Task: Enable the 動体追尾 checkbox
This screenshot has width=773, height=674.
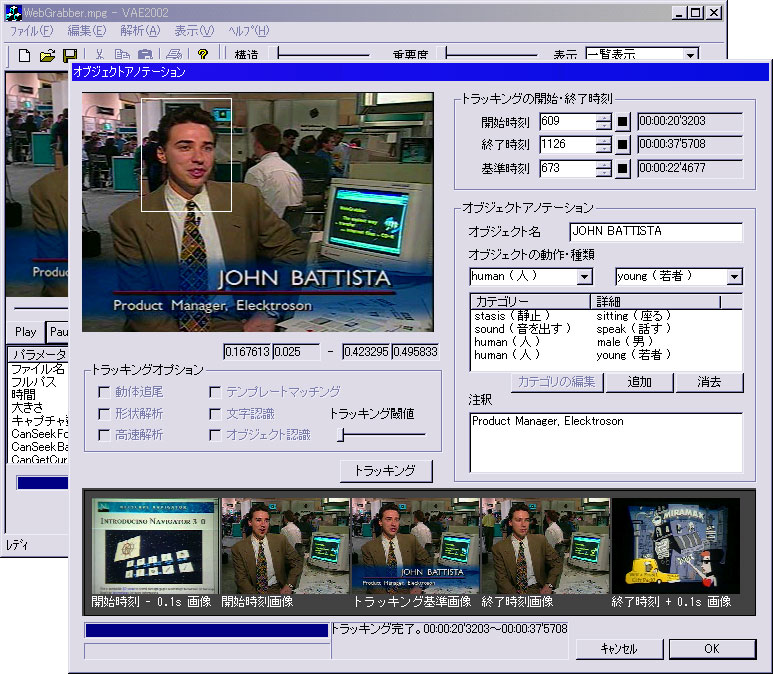Action: (105, 392)
